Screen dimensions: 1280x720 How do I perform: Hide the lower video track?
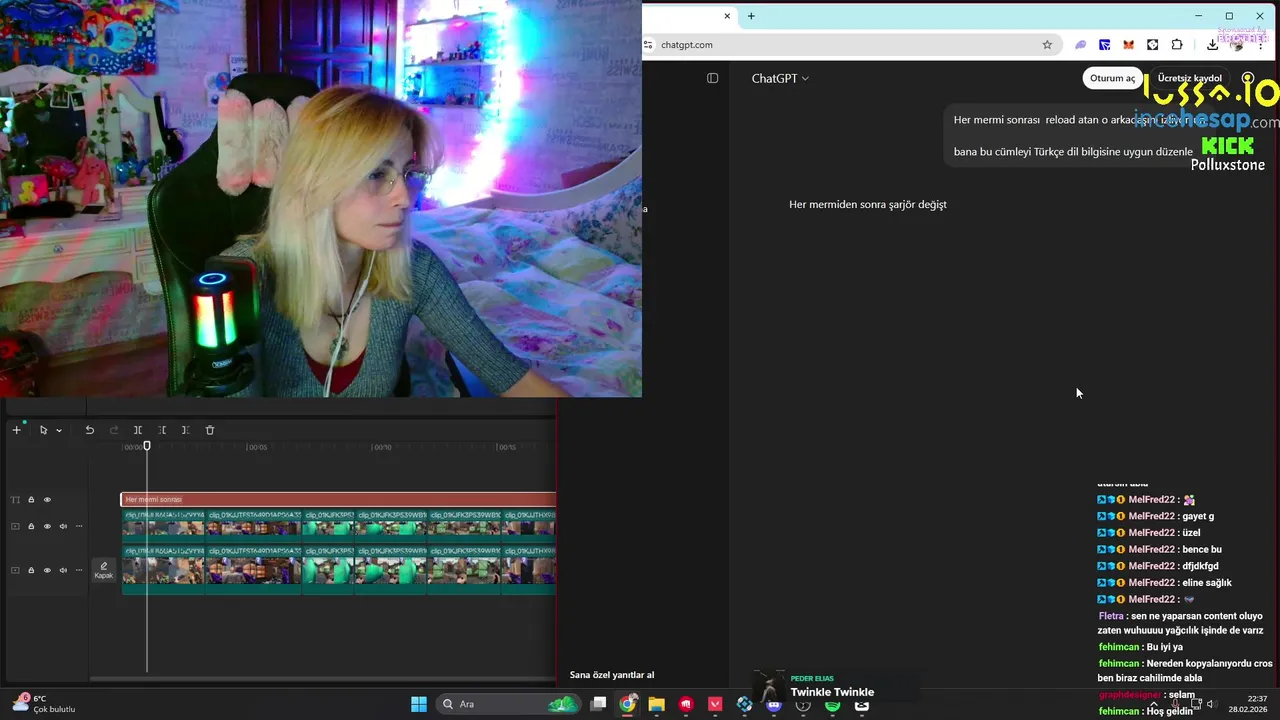pyautogui.click(x=47, y=570)
